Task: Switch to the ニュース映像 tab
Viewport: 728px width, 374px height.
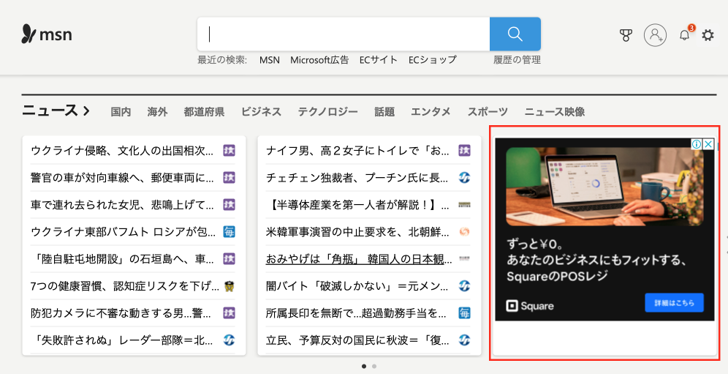Action: click(x=554, y=112)
